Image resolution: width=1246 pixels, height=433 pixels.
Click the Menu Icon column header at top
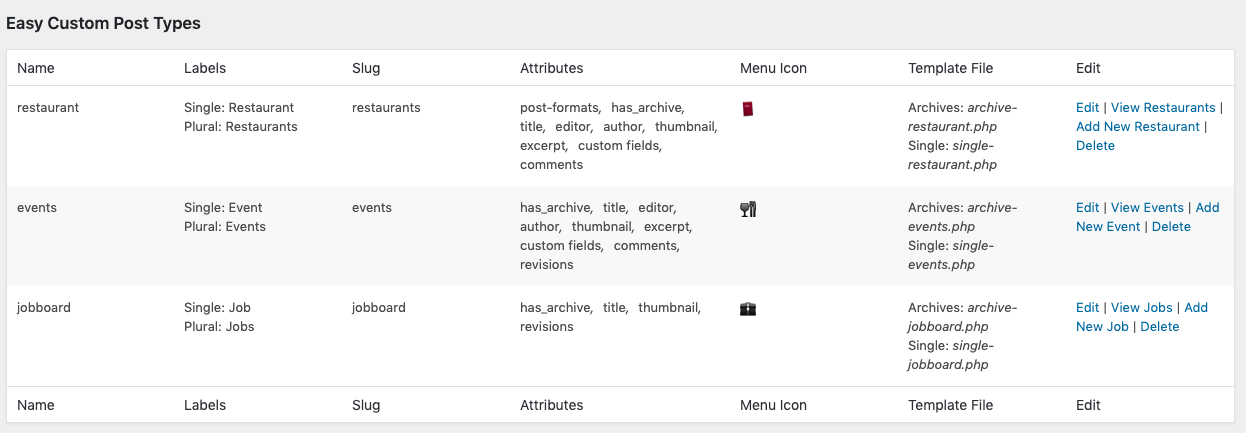tap(773, 68)
